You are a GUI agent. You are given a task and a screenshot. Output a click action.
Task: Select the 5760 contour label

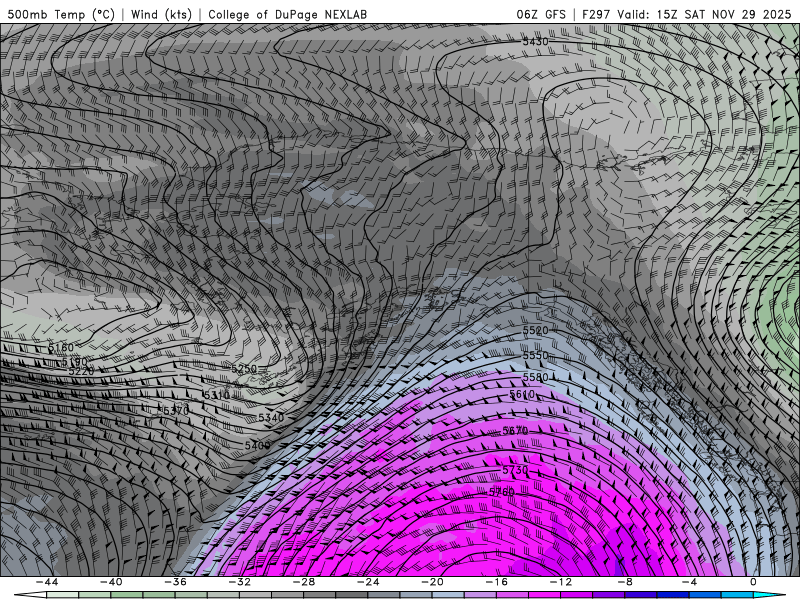click(x=502, y=492)
